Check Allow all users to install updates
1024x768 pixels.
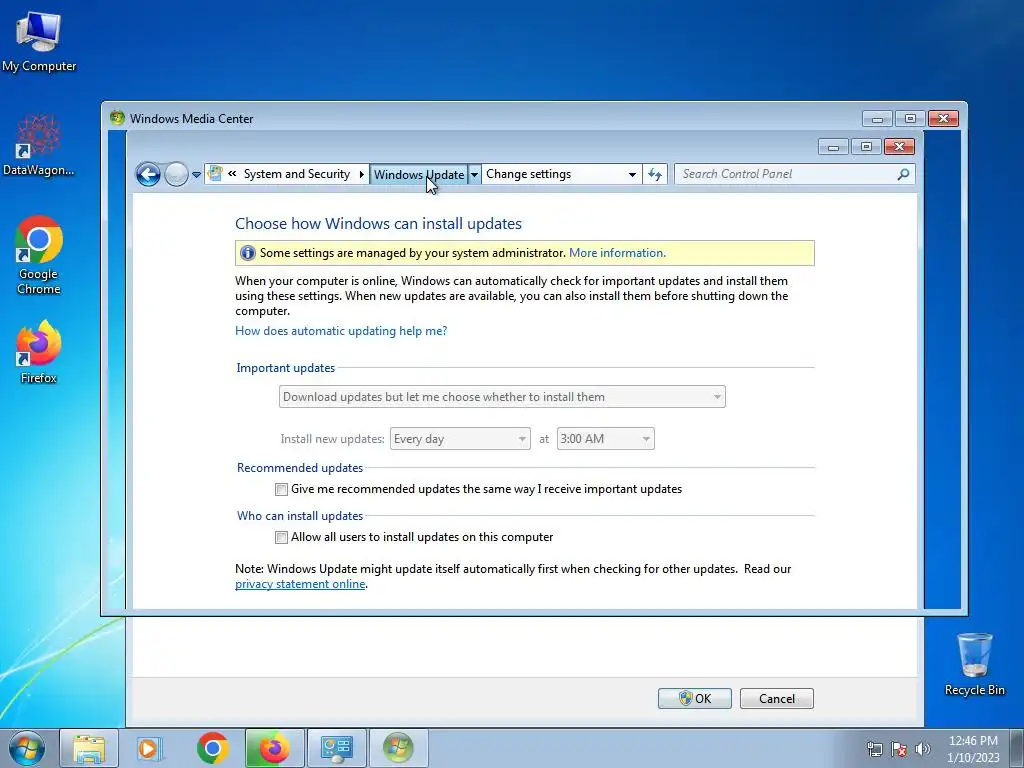[281, 537]
